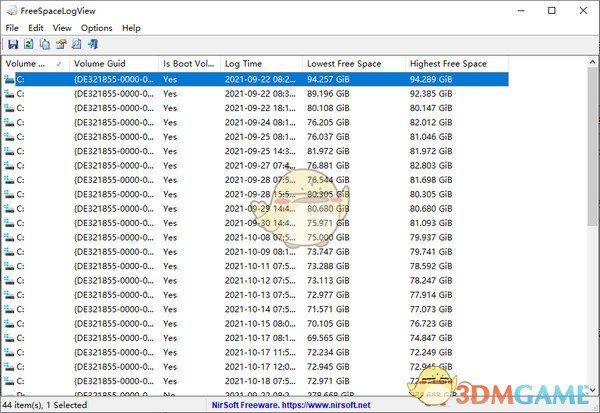Click drive icon of the 2021-10-08 row
600x413 pixels.
tap(9, 237)
